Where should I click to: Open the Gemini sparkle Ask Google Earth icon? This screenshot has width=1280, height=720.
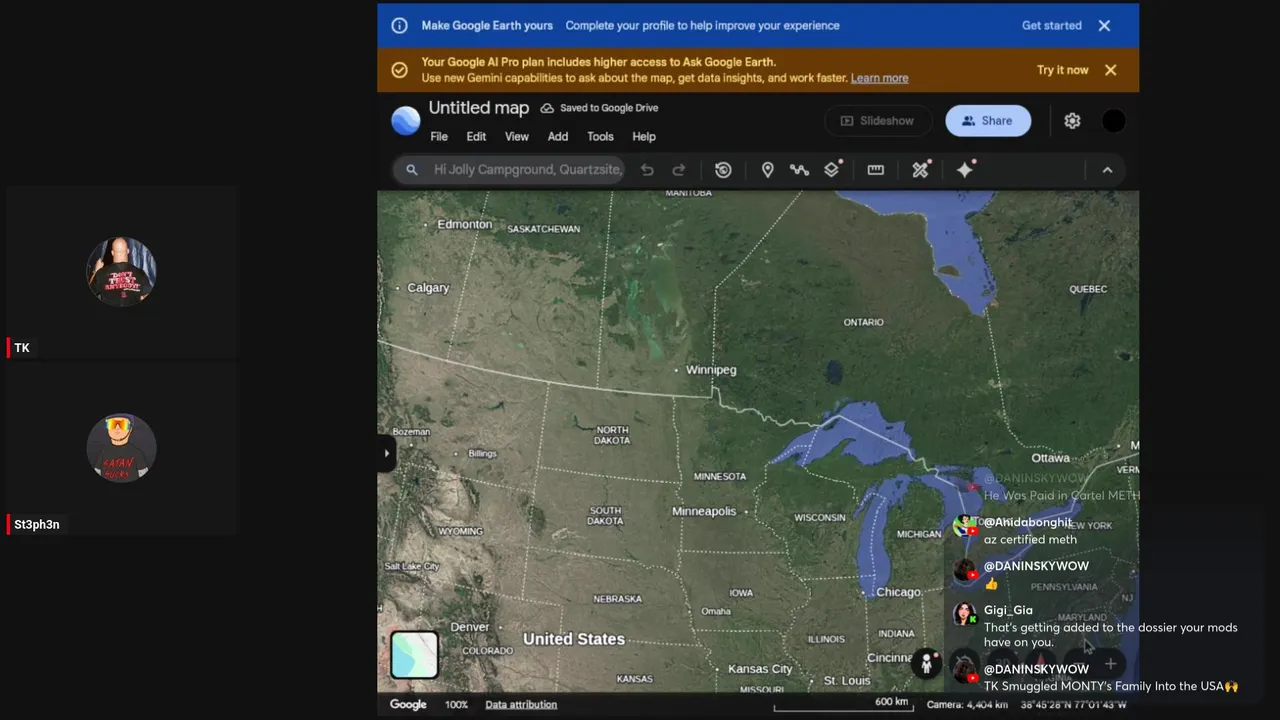pos(965,169)
